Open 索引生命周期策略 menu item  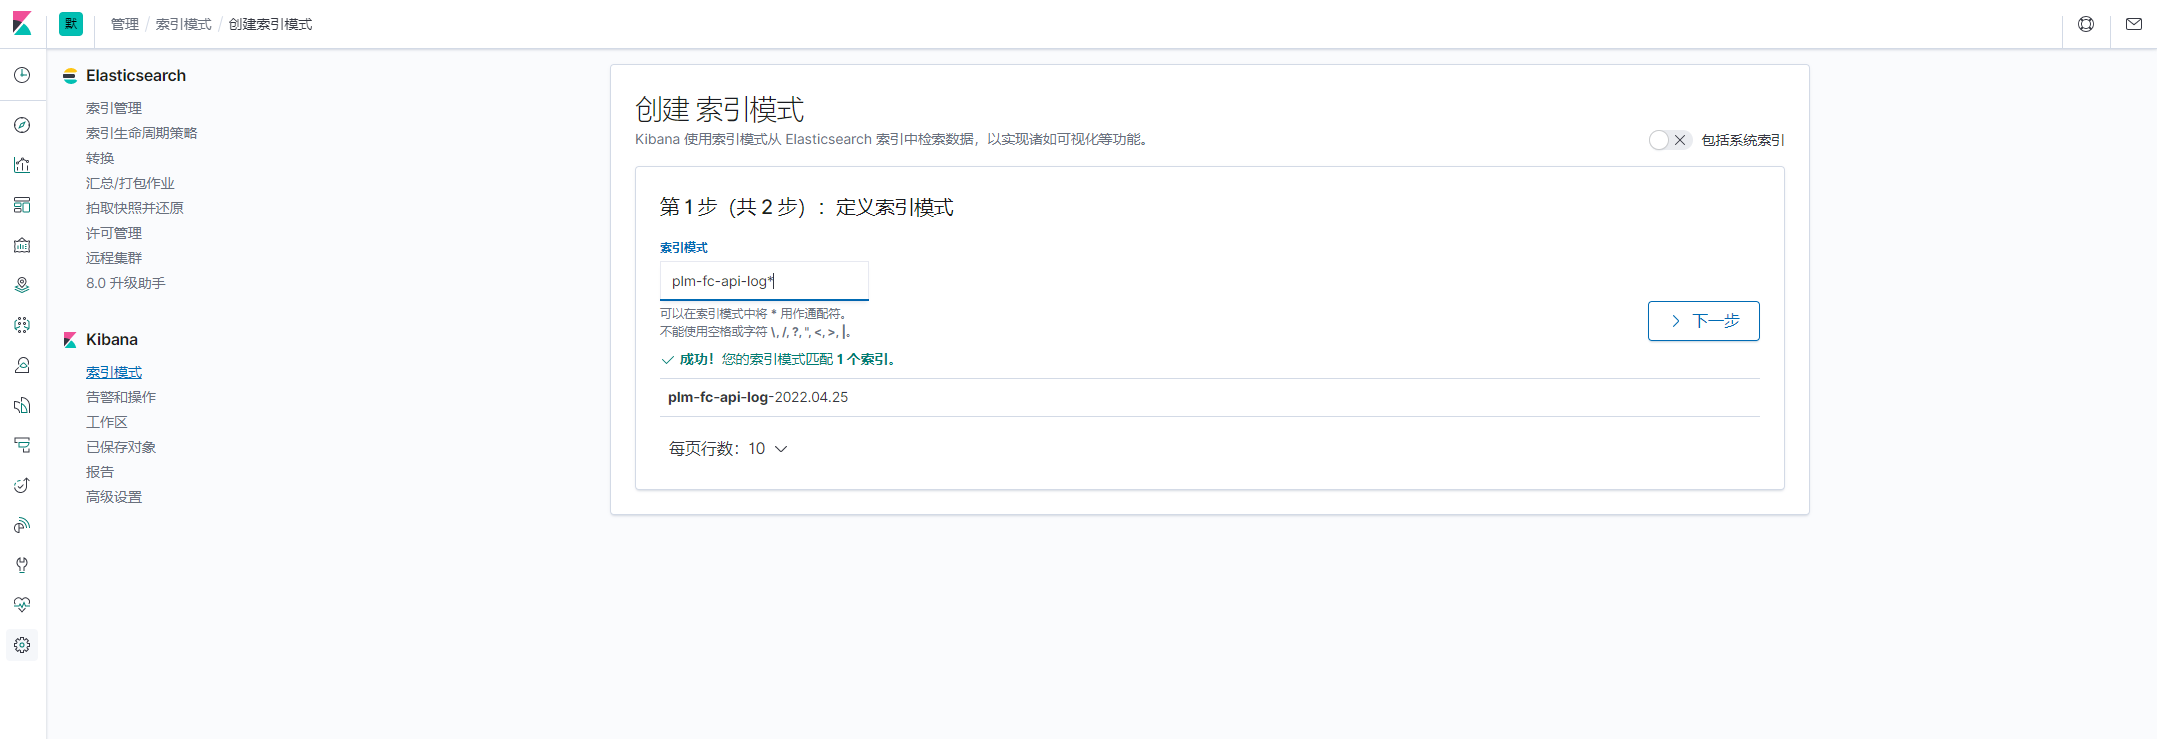142,133
